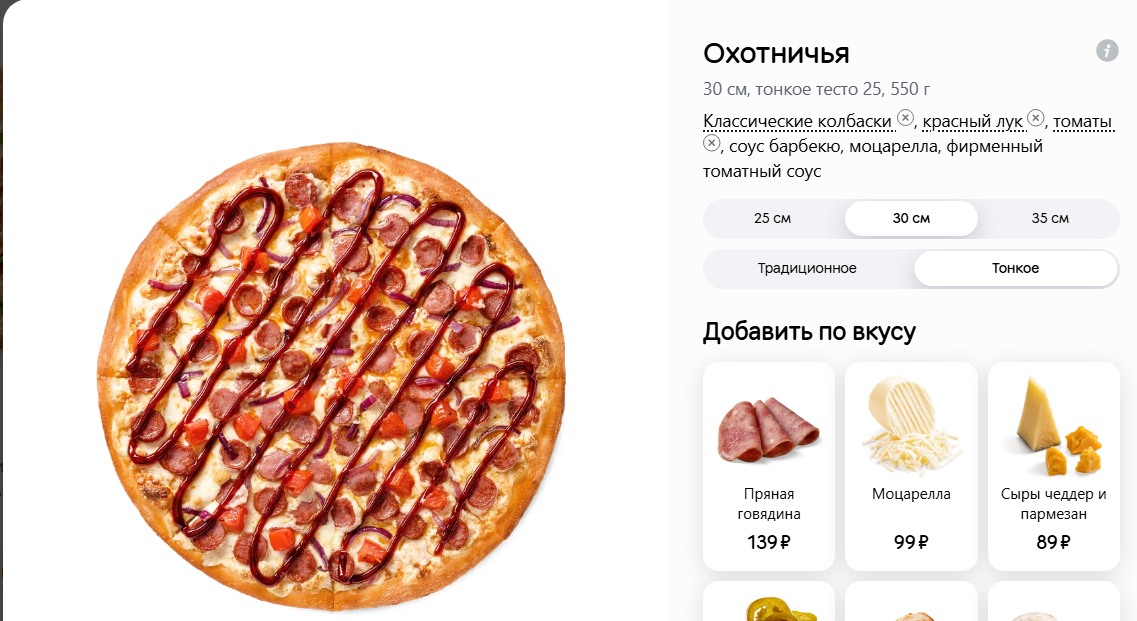Remove the classic sausages ingredient

pos(905,118)
